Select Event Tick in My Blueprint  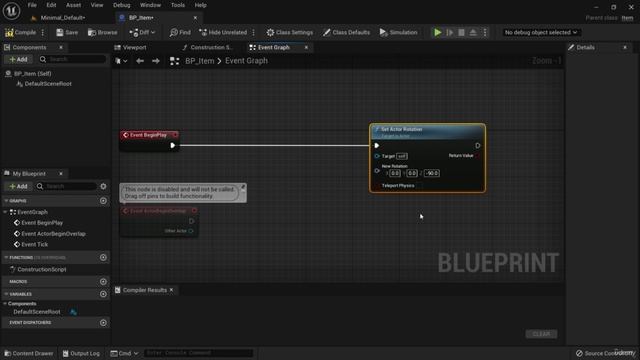tap(35, 244)
